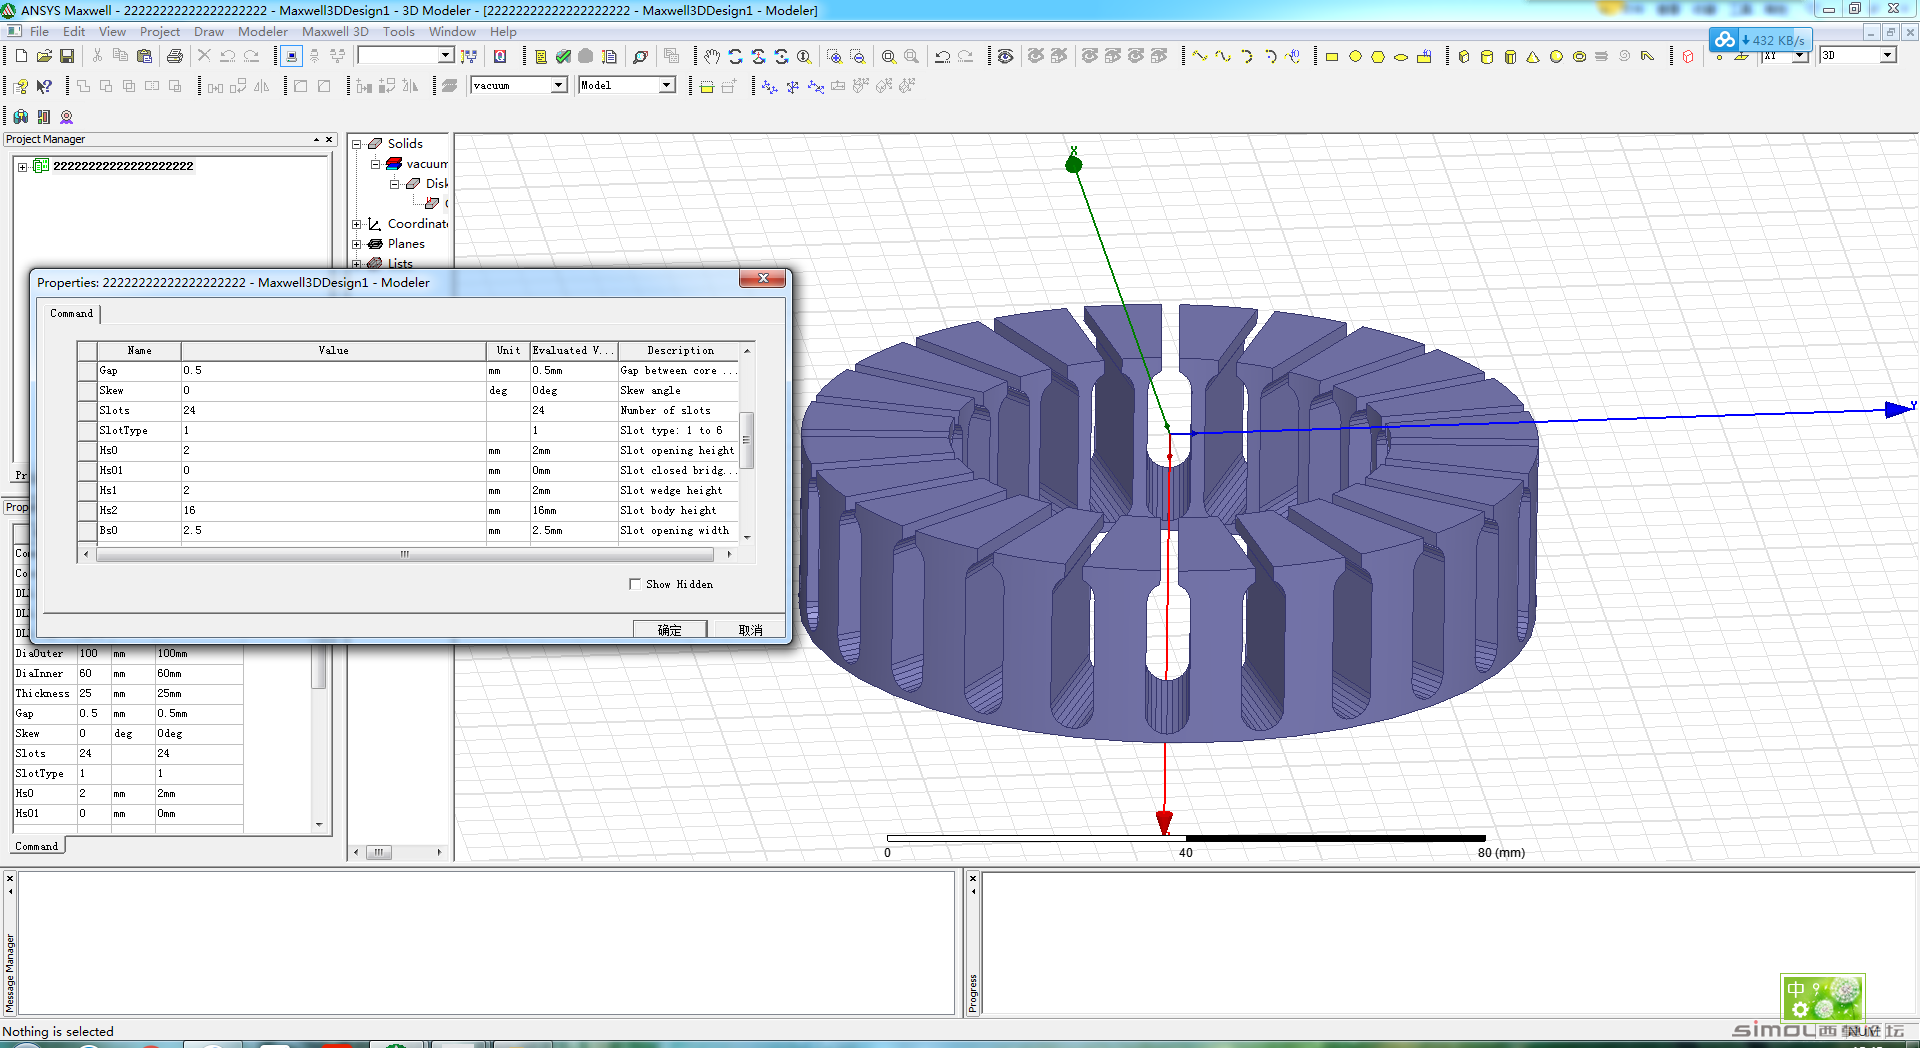Click the eye visibility toolbar icon
The image size is (1920, 1048).
(x=1005, y=56)
